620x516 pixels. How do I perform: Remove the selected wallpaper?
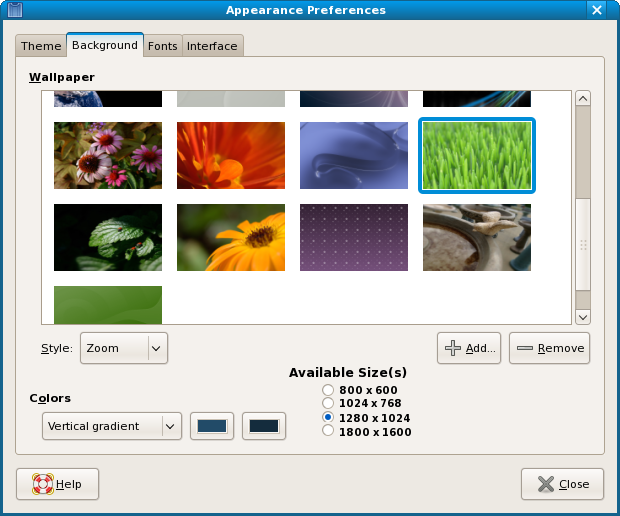click(549, 348)
